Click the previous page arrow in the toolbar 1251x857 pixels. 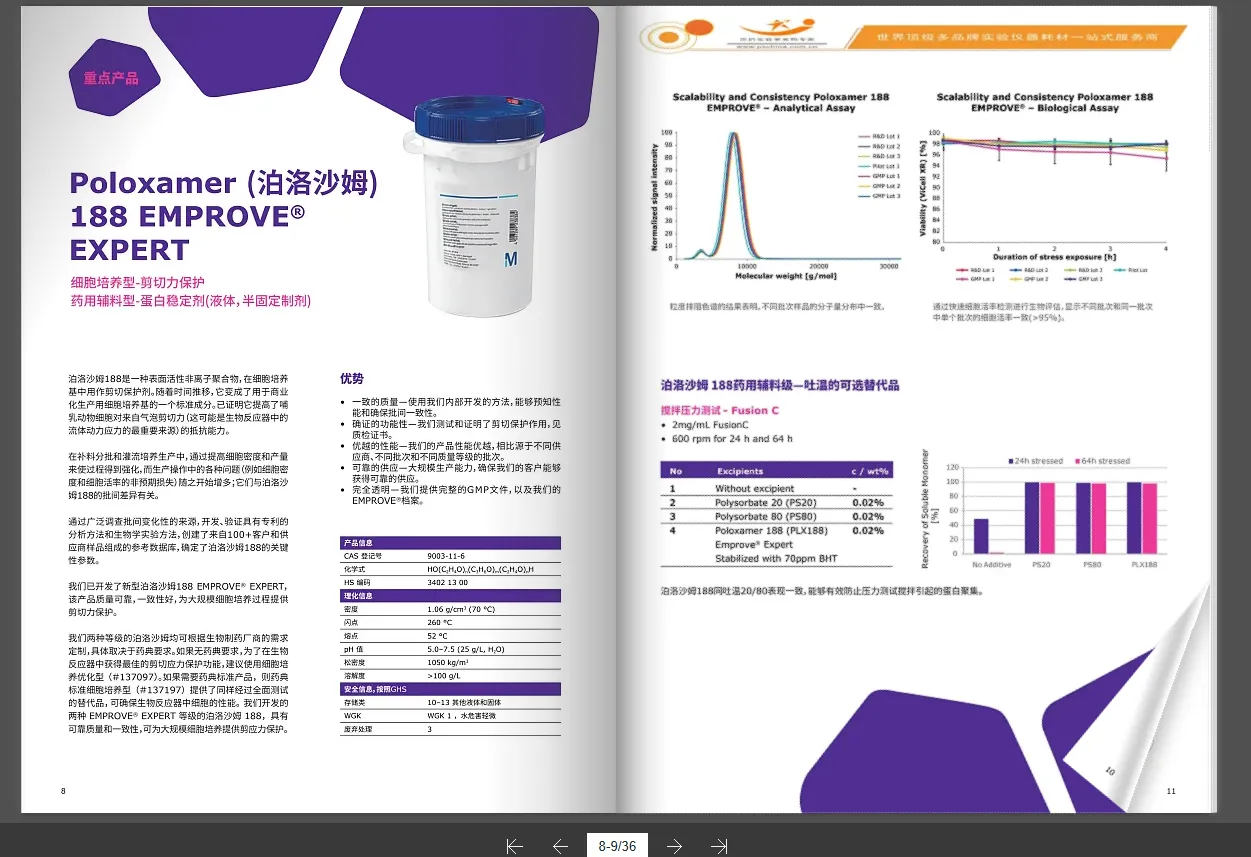[x=561, y=846]
